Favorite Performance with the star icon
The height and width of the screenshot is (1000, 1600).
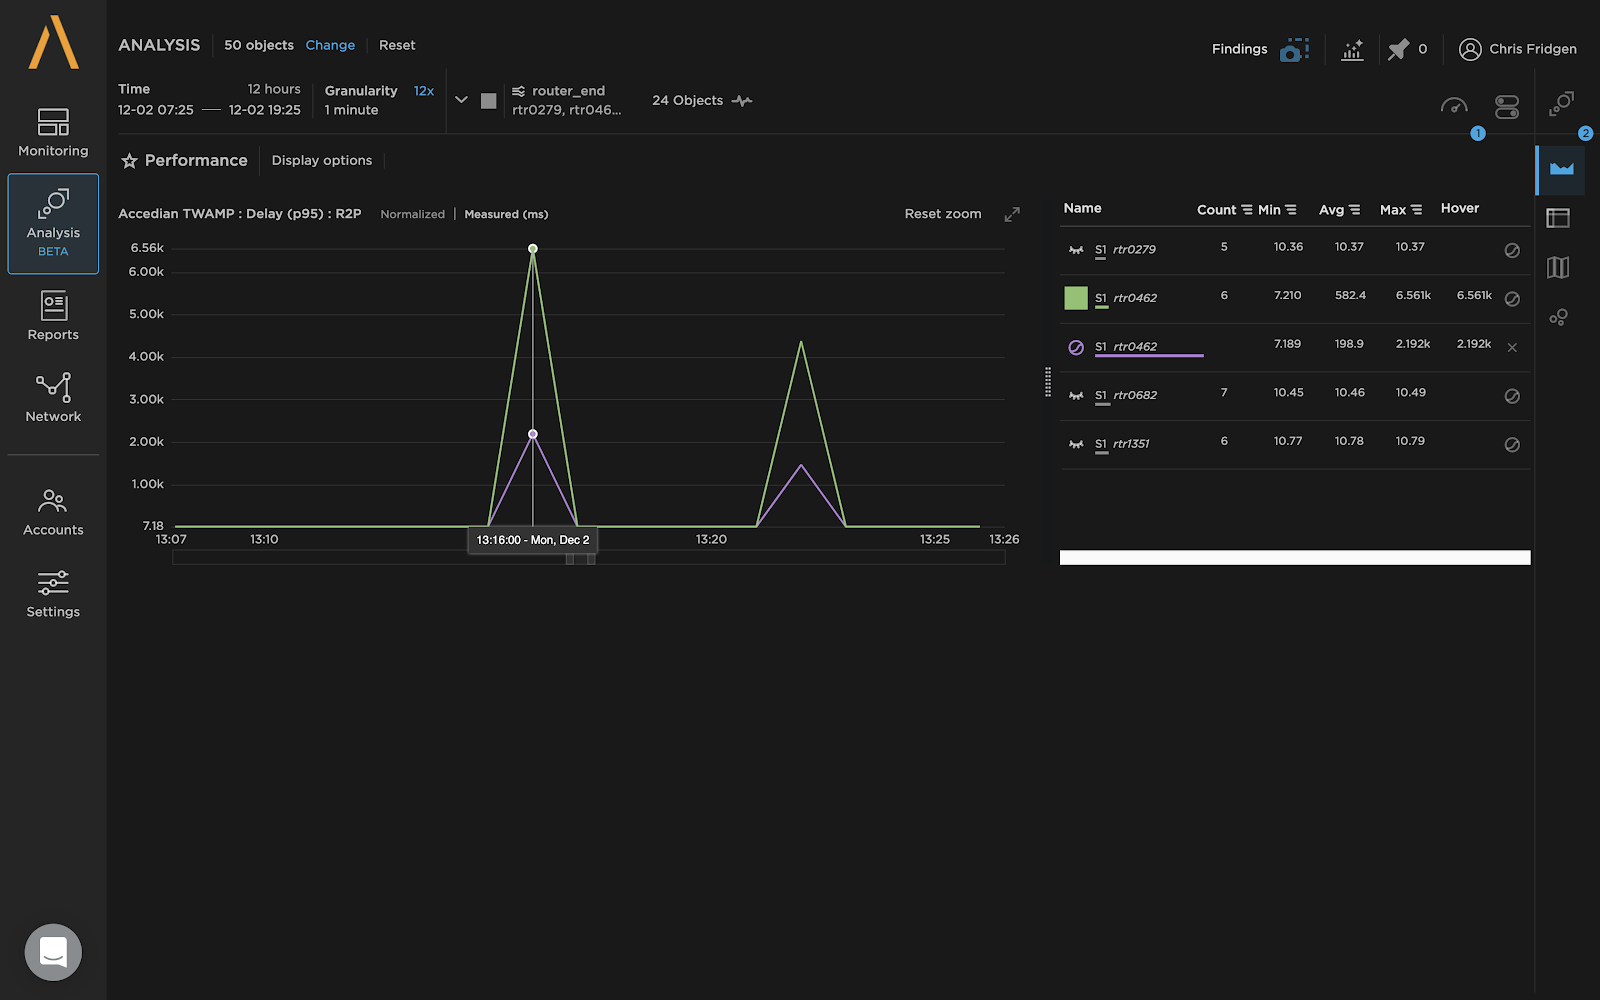[x=129, y=161]
